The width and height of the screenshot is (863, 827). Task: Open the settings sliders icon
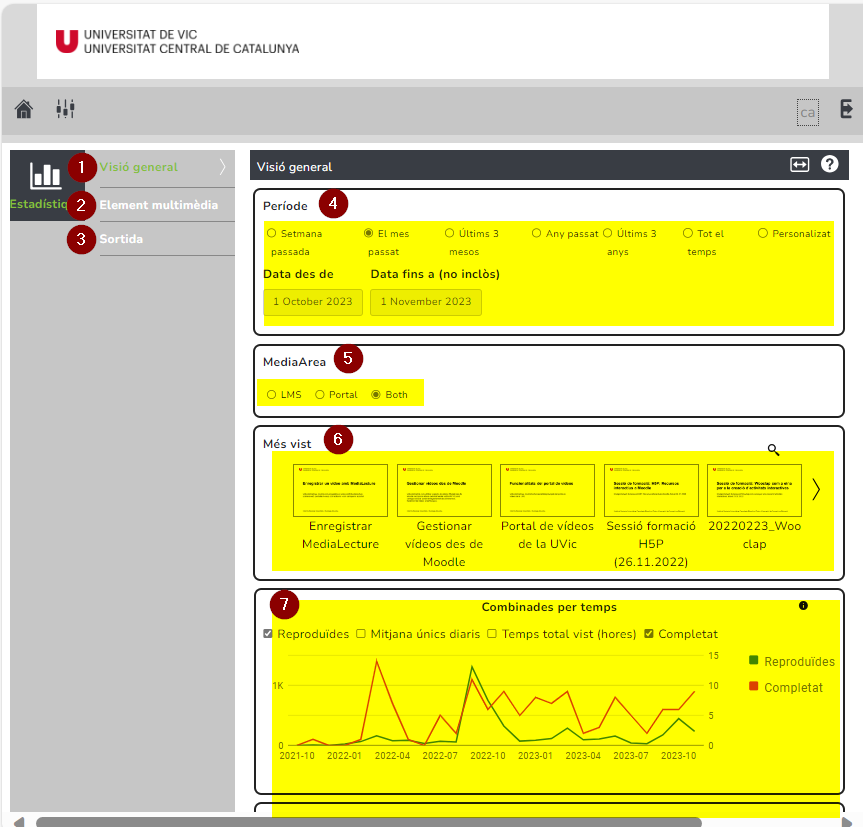tap(65, 108)
